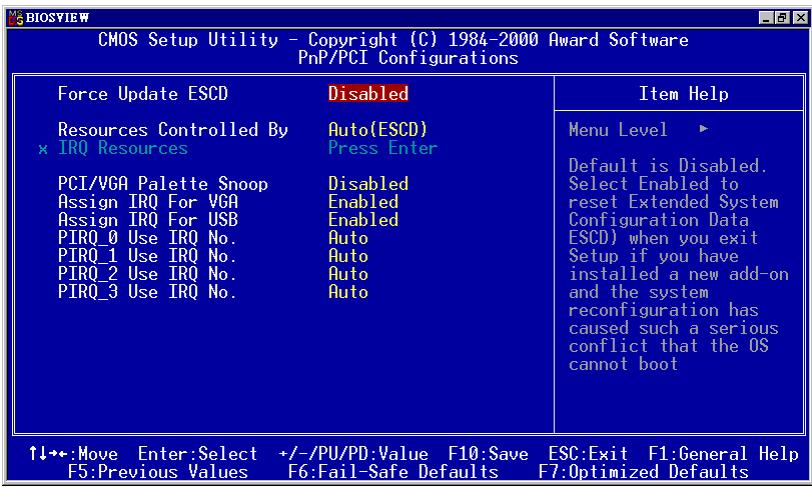The image size is (812, 487).
Task: Change the Force Update ESCD Disabled value
Action: pyautogui.click(x=368, y=94)
